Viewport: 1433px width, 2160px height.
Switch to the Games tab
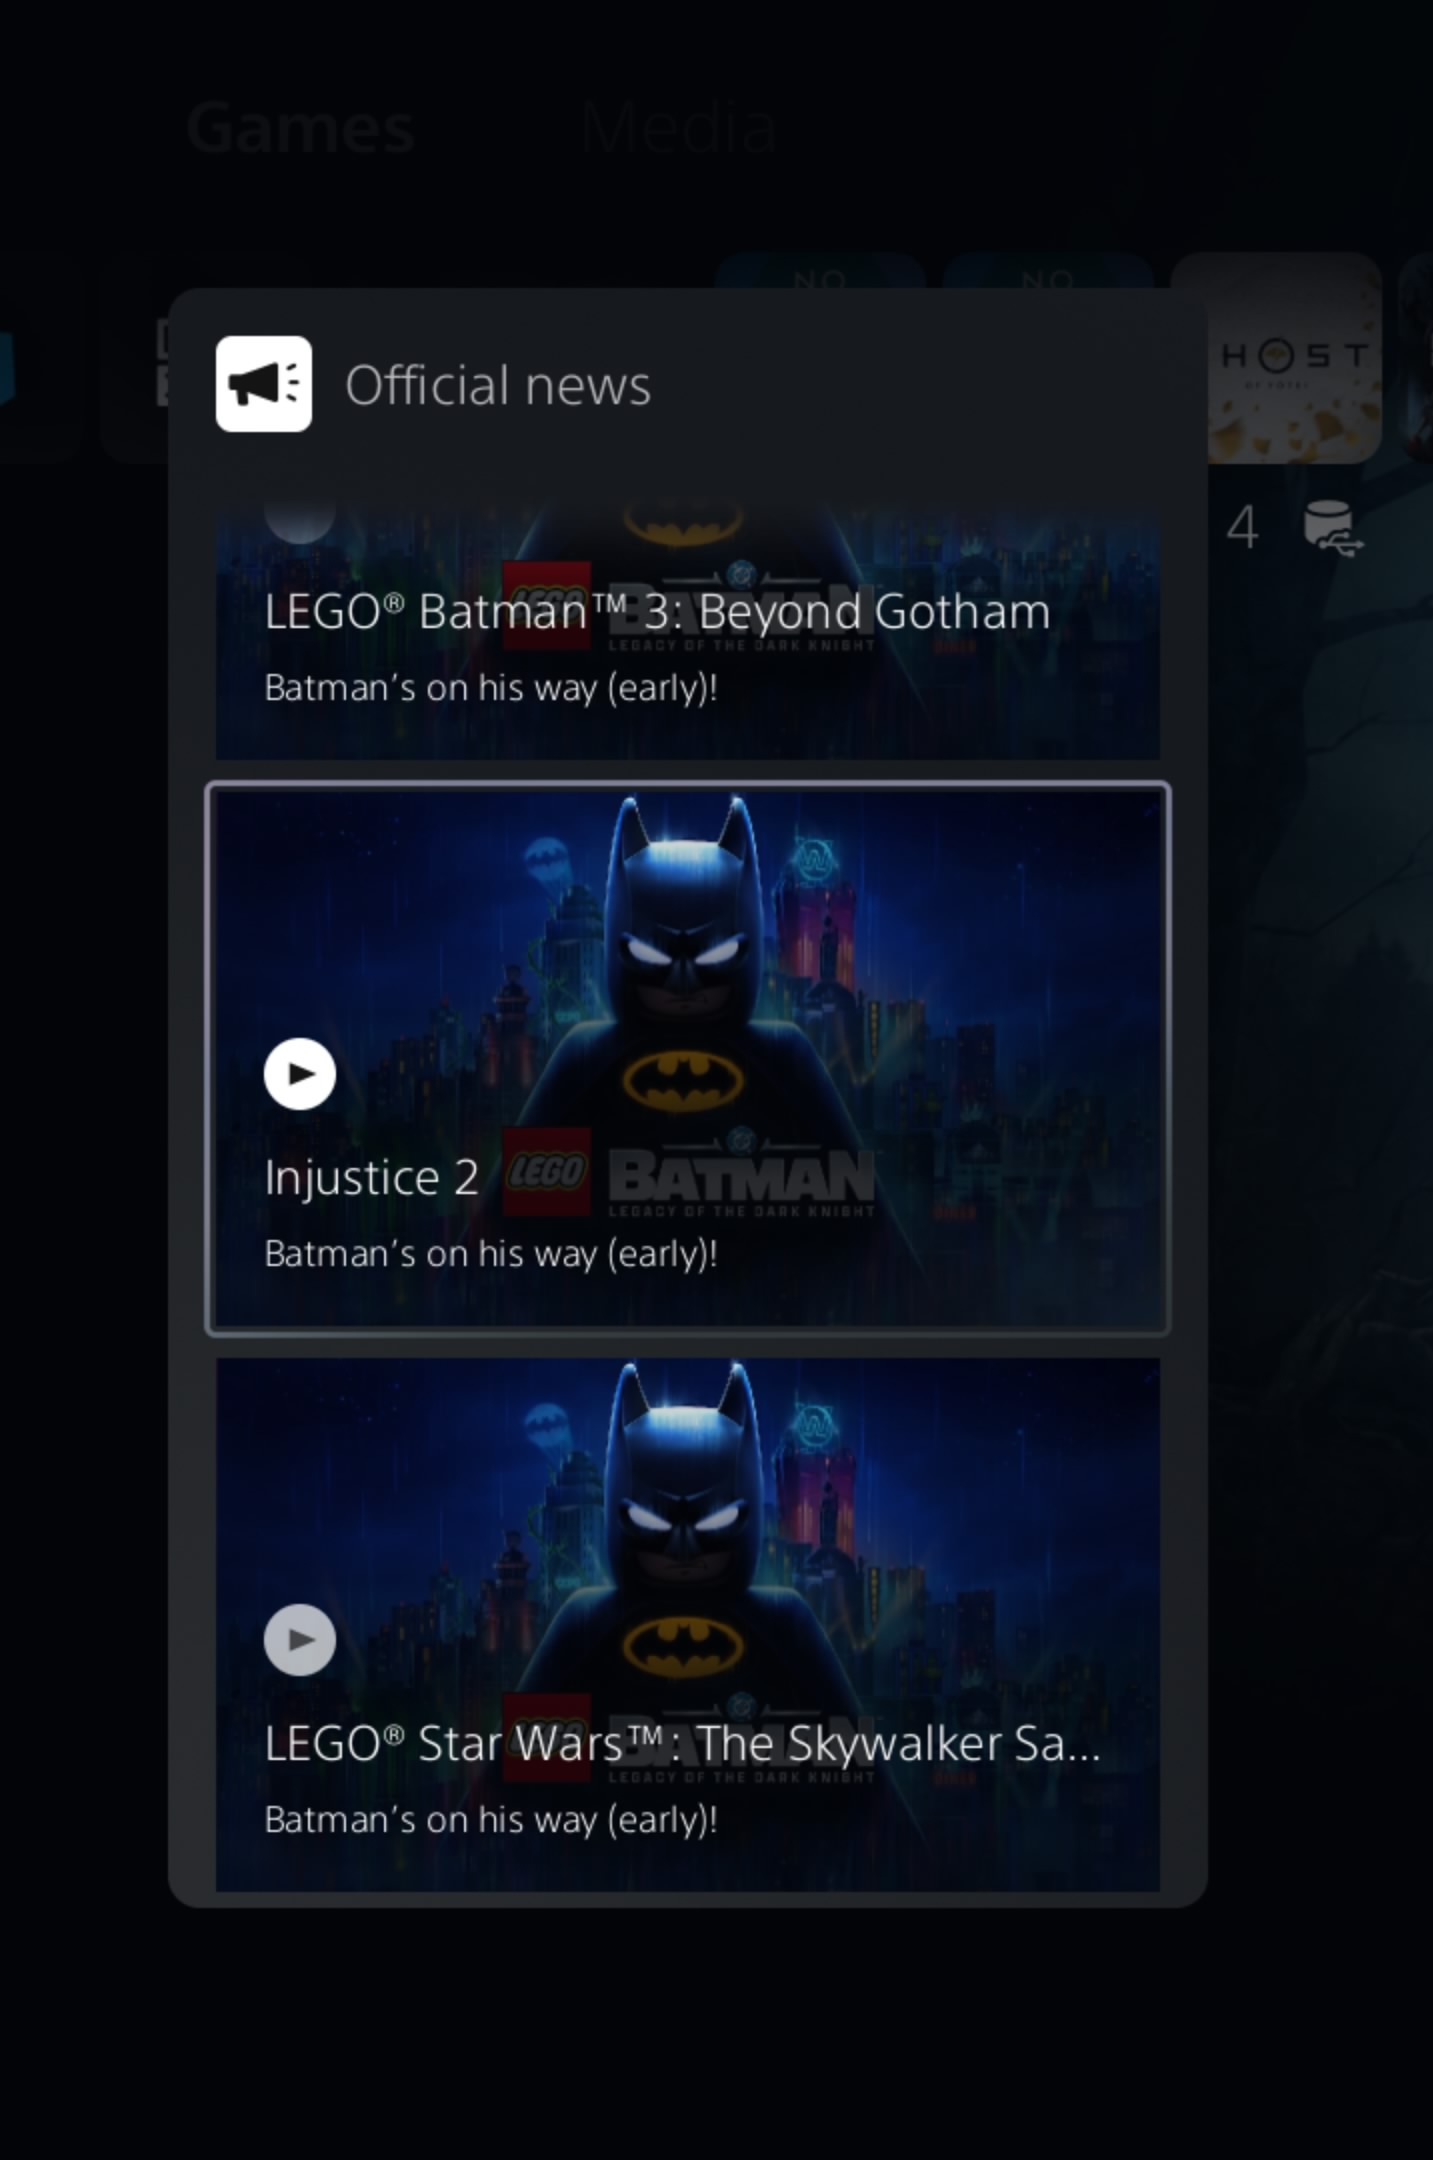pyautogui.click(x=300, y=128)
